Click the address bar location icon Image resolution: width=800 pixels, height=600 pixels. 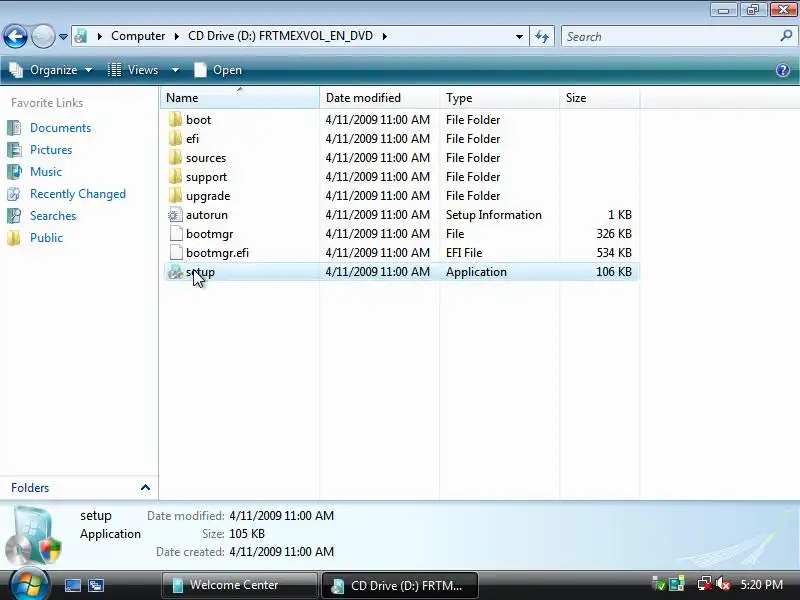point(81,36)
